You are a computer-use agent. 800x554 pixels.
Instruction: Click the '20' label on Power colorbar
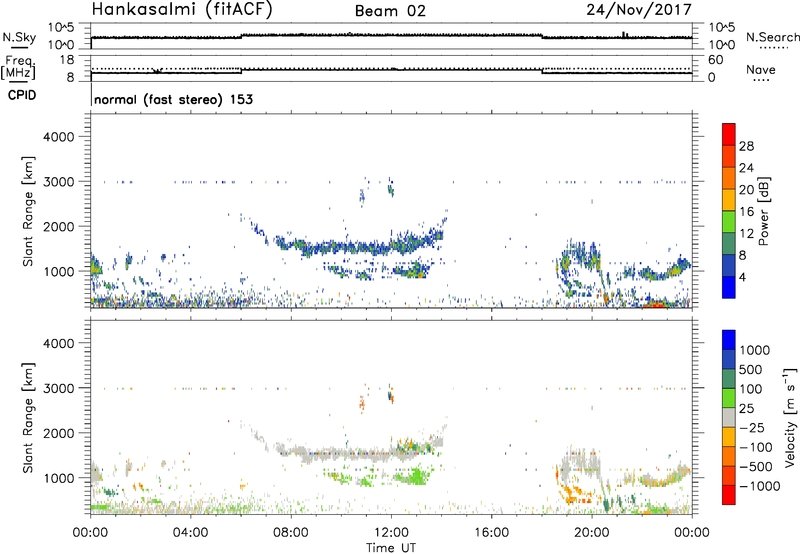click(746, 190)
